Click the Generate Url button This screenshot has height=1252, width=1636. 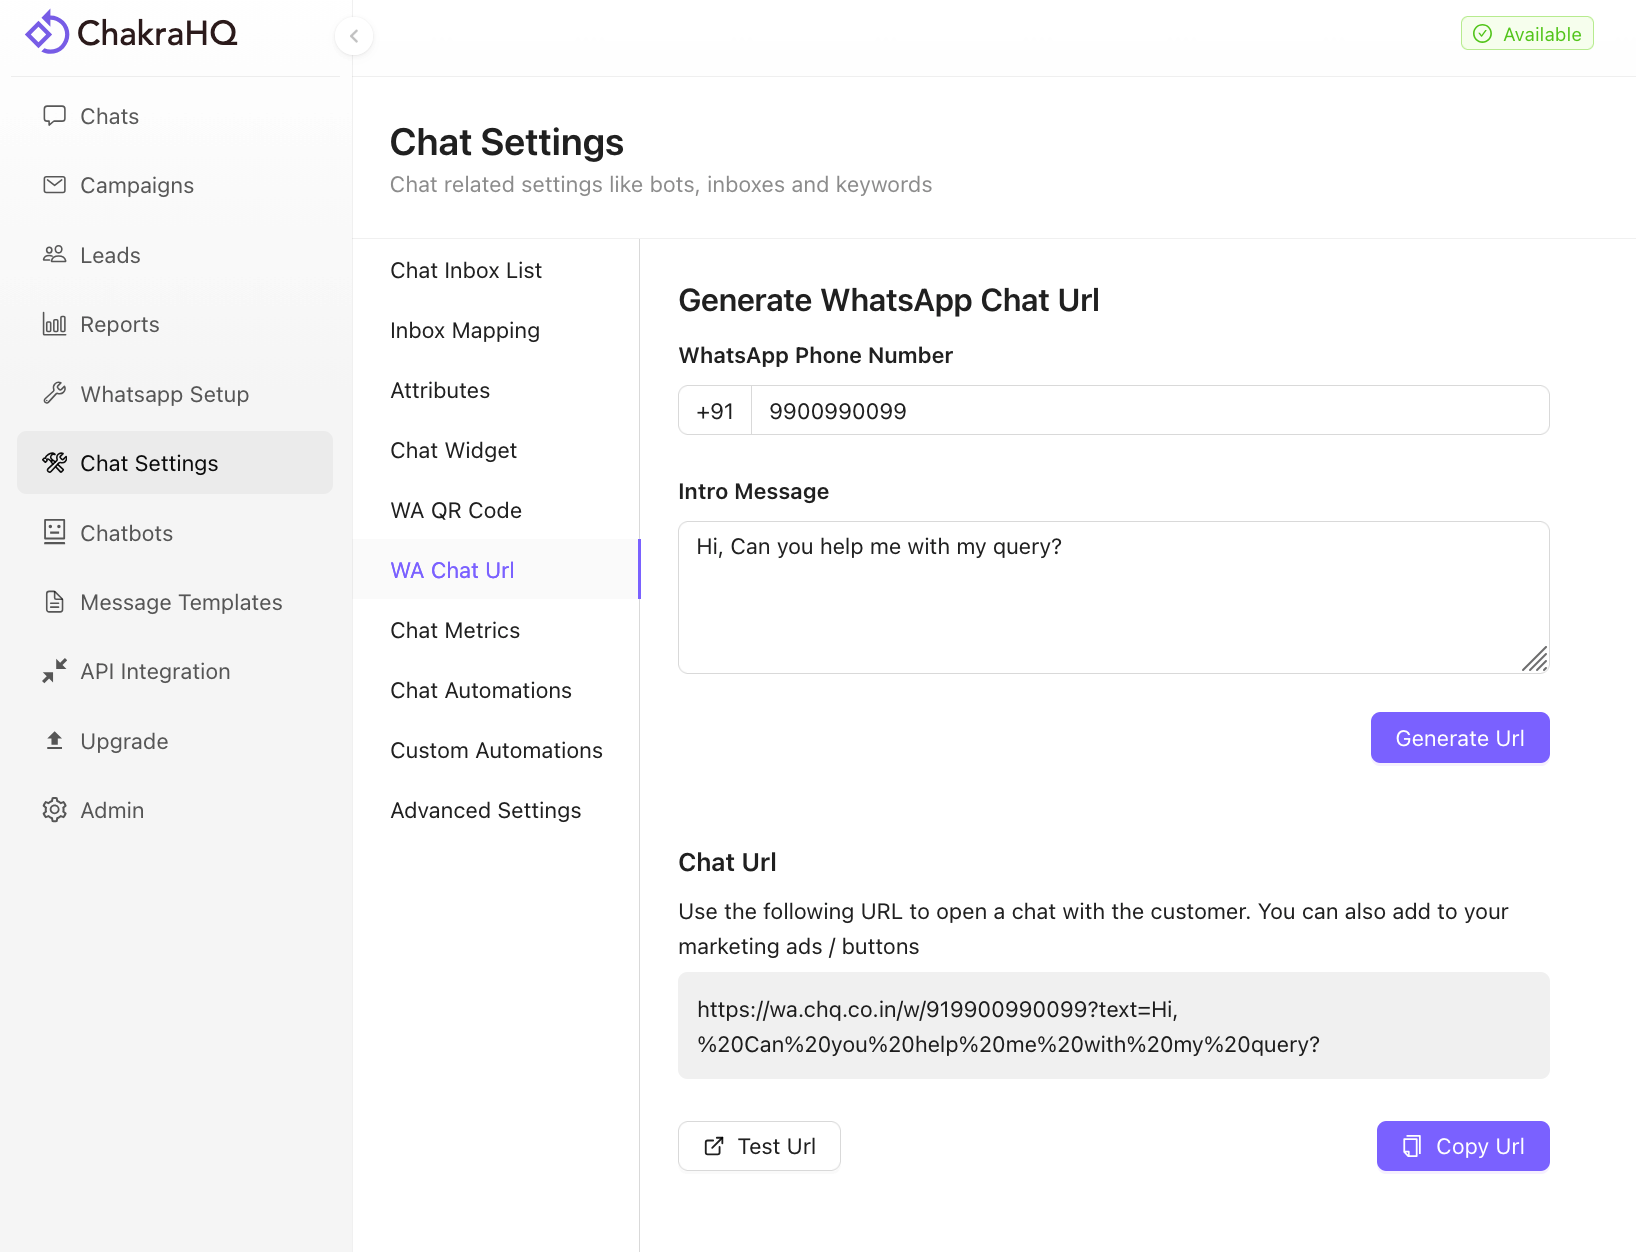(1459, 737)
